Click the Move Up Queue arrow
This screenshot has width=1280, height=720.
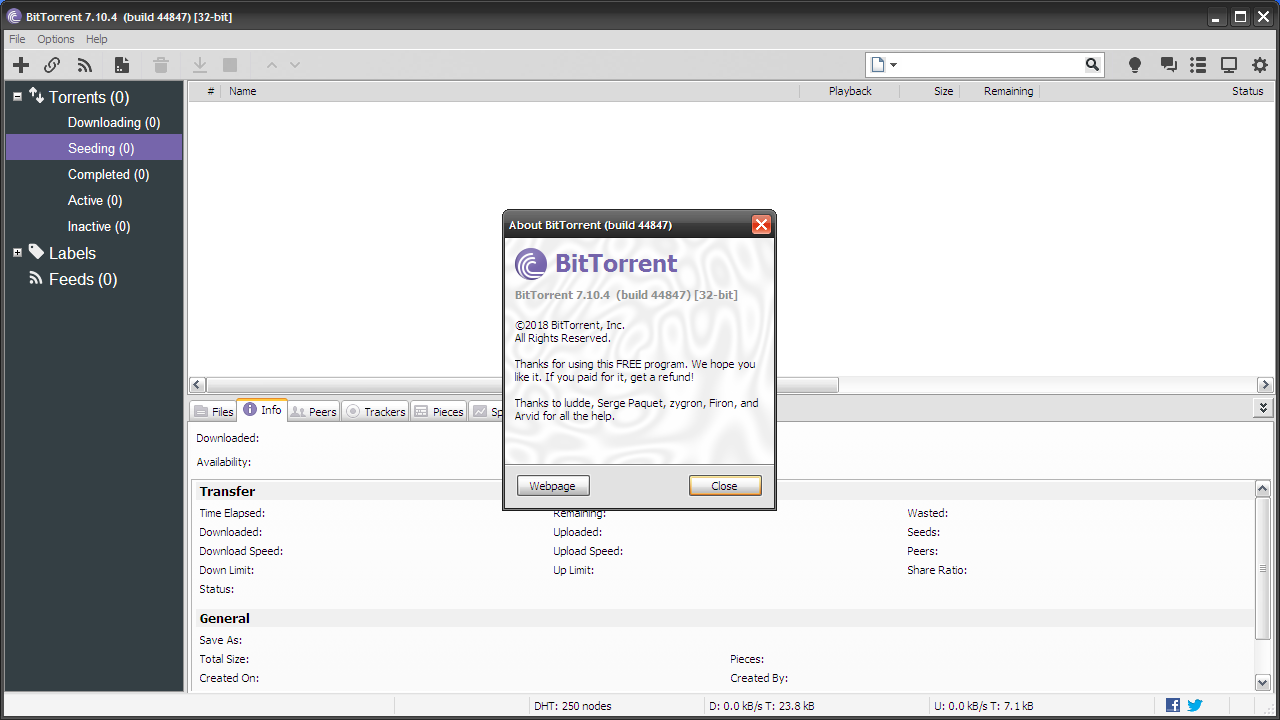point(271,65)
